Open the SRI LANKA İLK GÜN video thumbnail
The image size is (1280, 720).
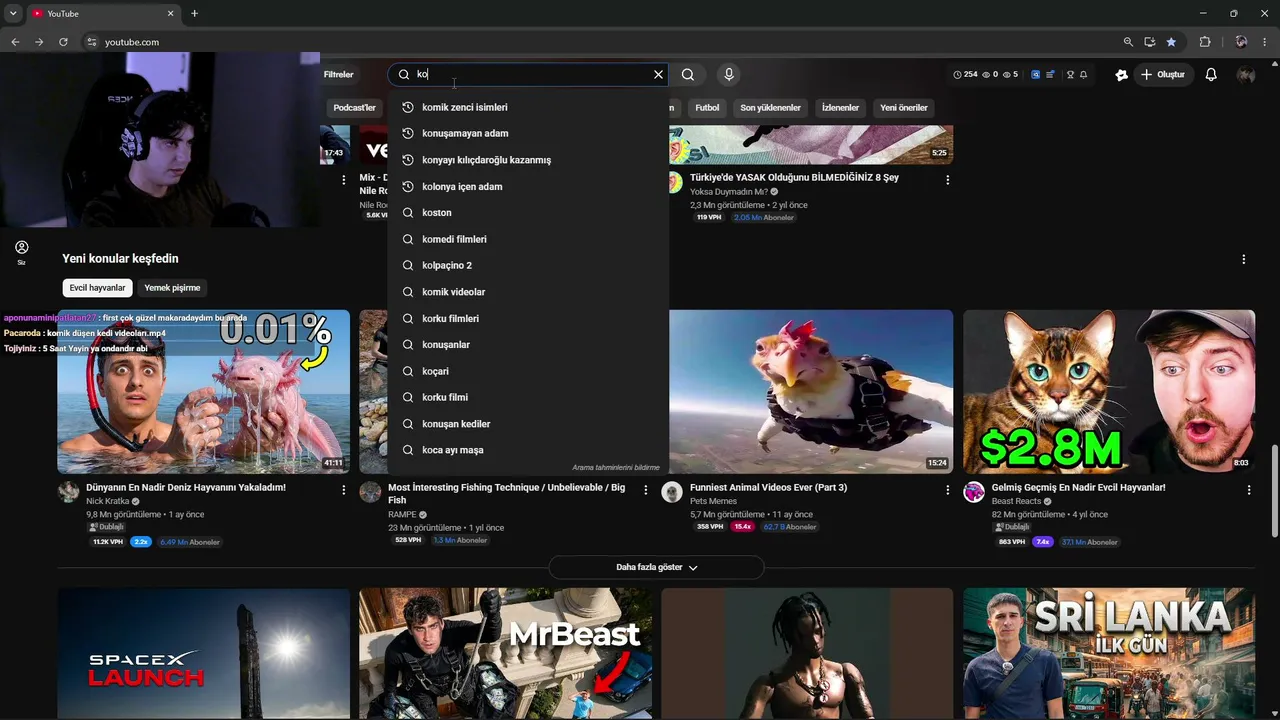1109,653
